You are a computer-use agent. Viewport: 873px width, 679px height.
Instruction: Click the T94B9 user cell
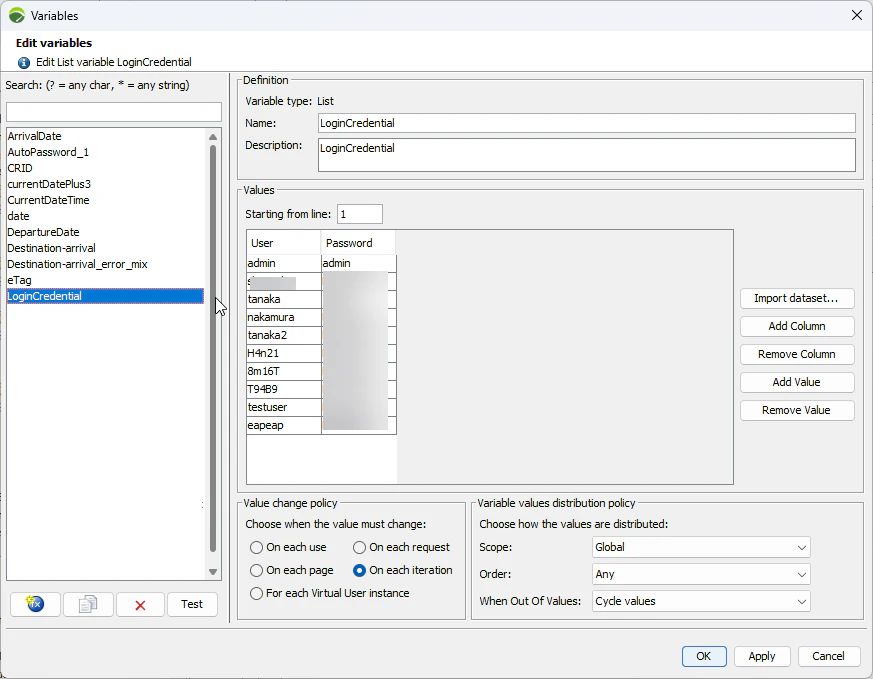(x=284, y=389)
